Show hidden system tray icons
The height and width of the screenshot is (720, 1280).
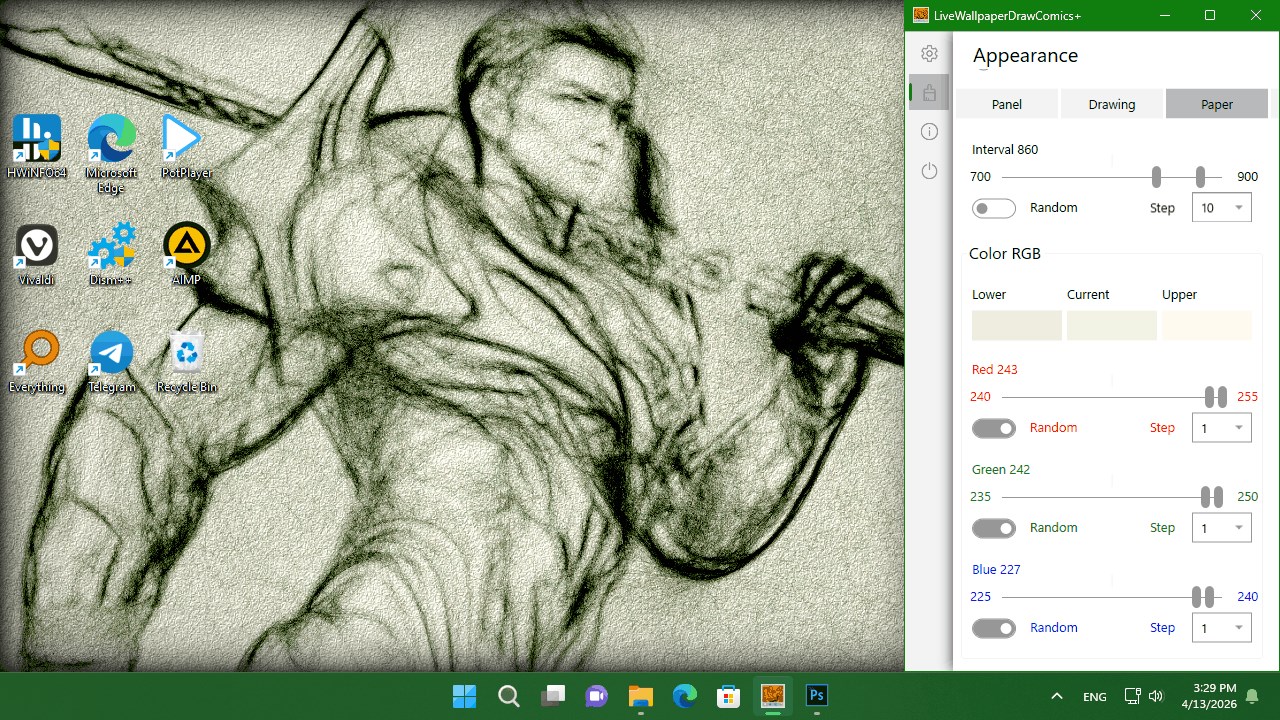[1057, 696]
